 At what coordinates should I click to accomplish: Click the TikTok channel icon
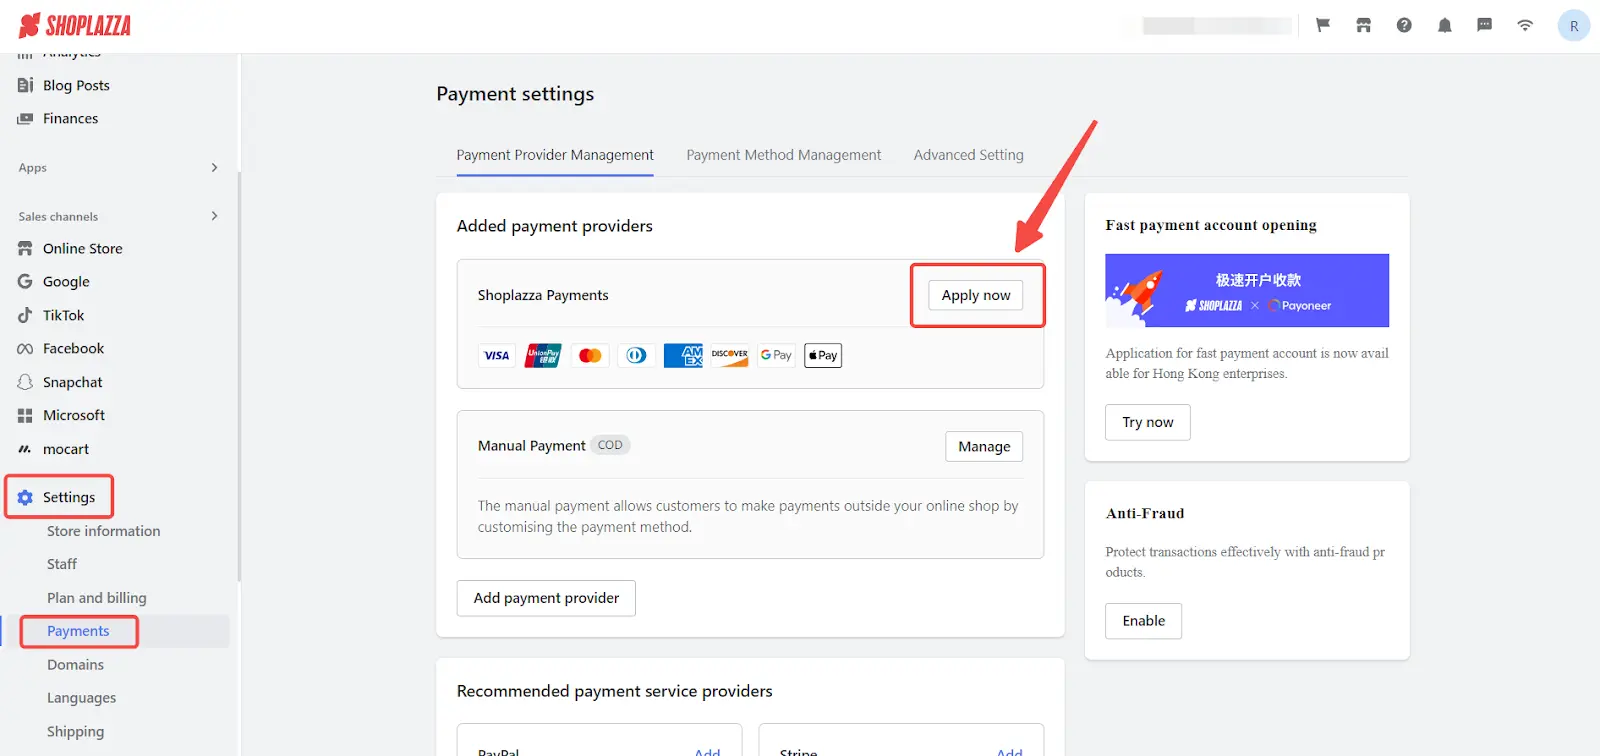(25, 315)
